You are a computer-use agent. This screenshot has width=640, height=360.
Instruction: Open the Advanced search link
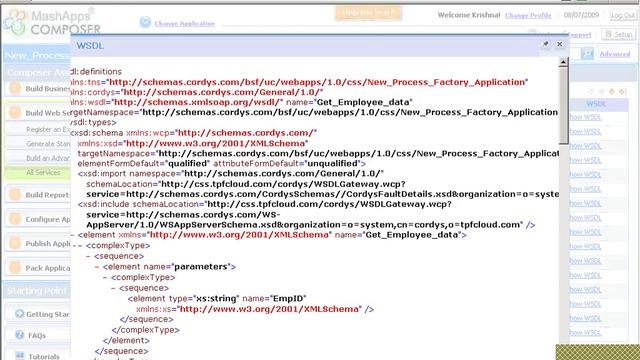click(615, 54)
